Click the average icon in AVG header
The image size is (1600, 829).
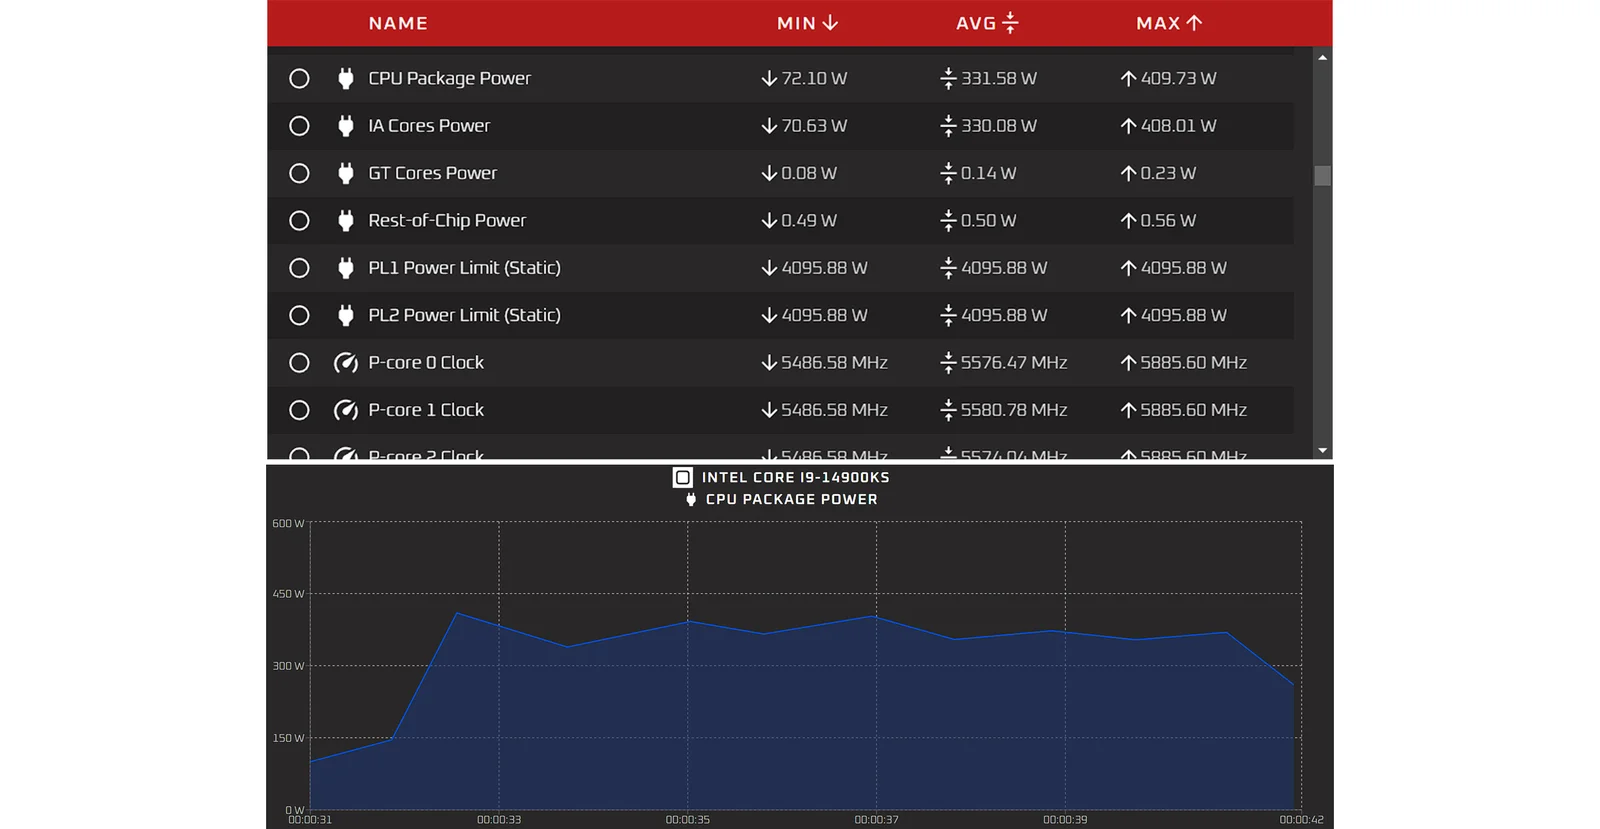[x=1010, y=22]
